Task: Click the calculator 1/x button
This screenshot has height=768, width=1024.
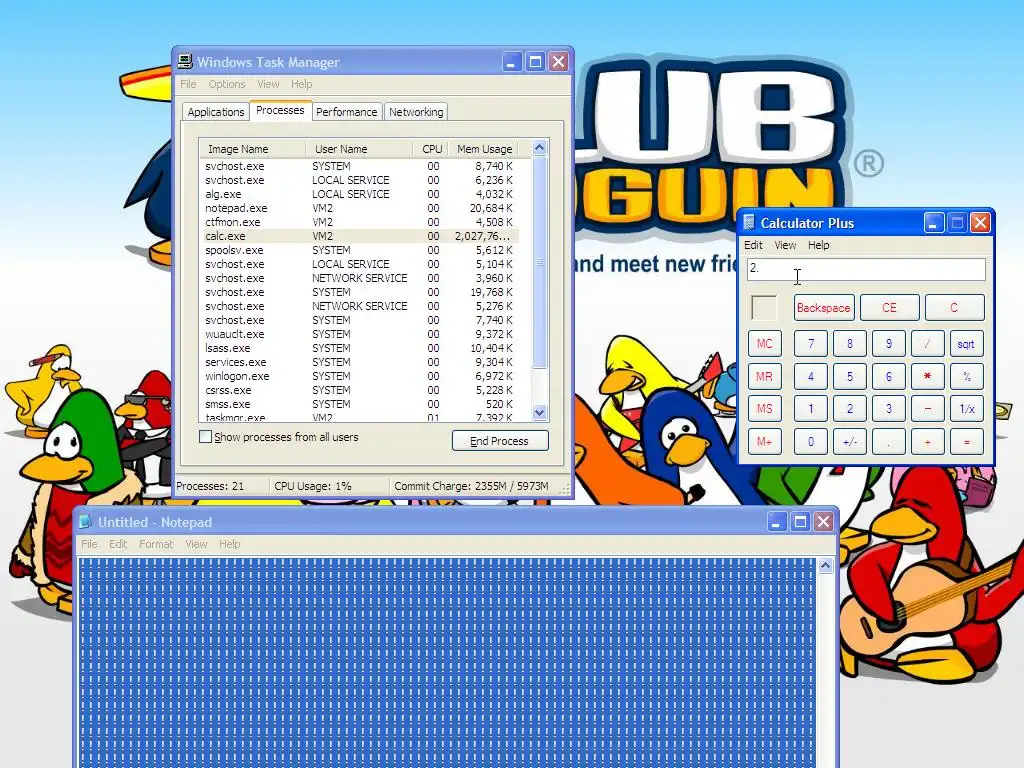Action: tap(967, 409)
